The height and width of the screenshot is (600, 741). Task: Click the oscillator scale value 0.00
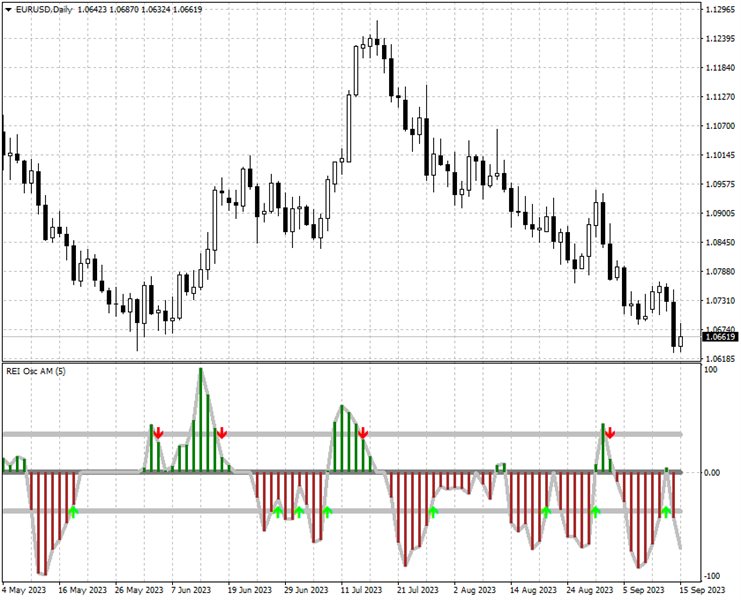coord(712,473)
